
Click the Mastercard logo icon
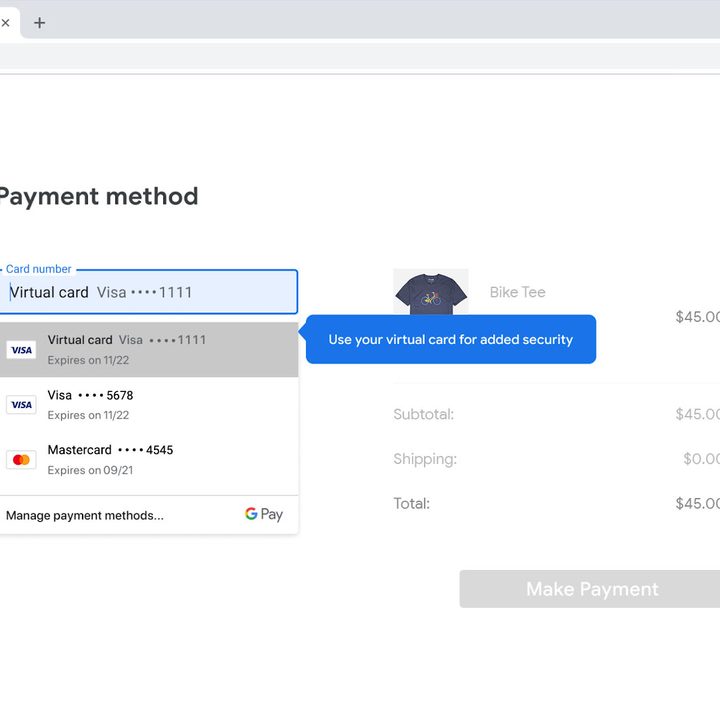click(21, 459)
